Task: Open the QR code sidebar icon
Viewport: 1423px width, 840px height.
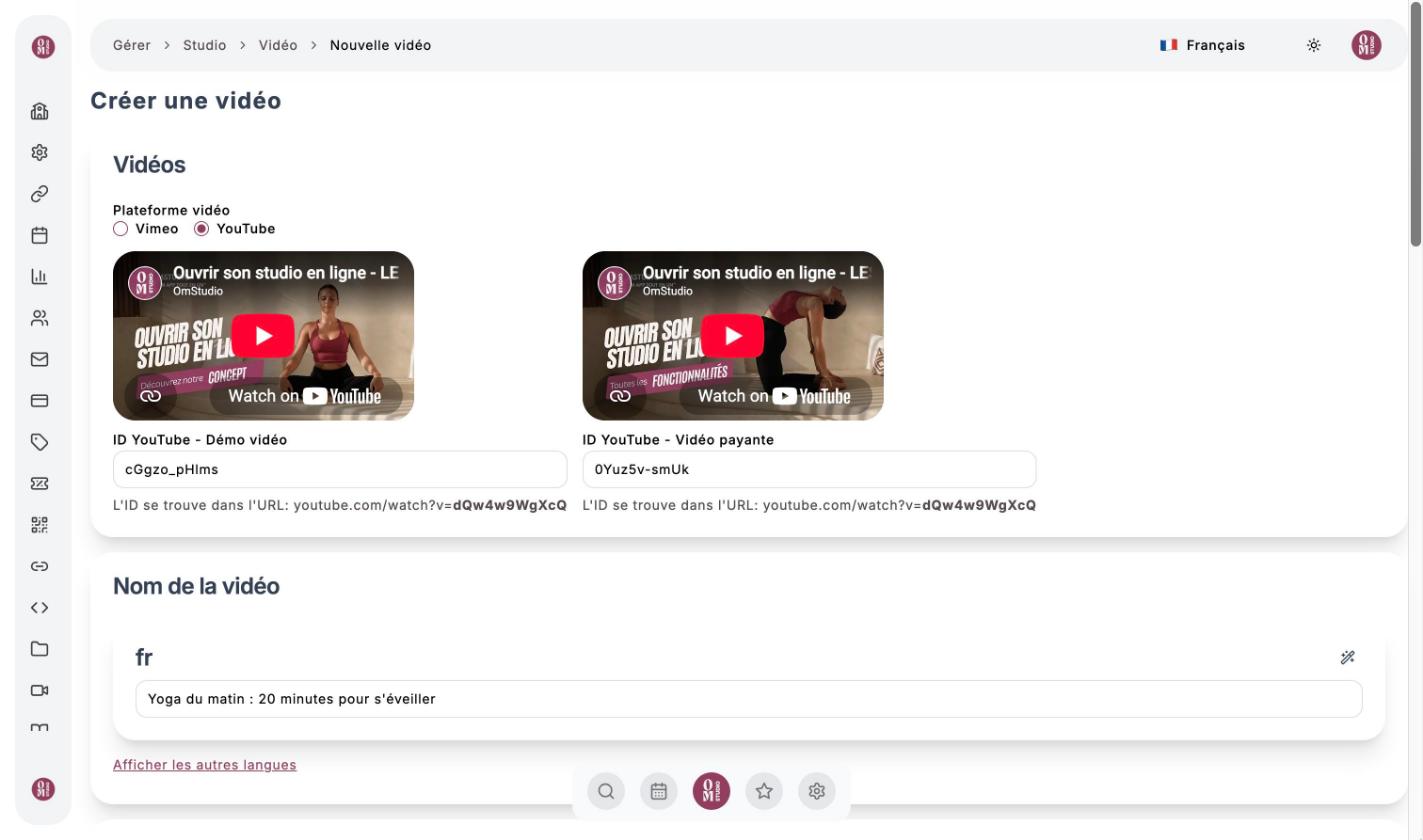Action: click(x=39, y=525)
